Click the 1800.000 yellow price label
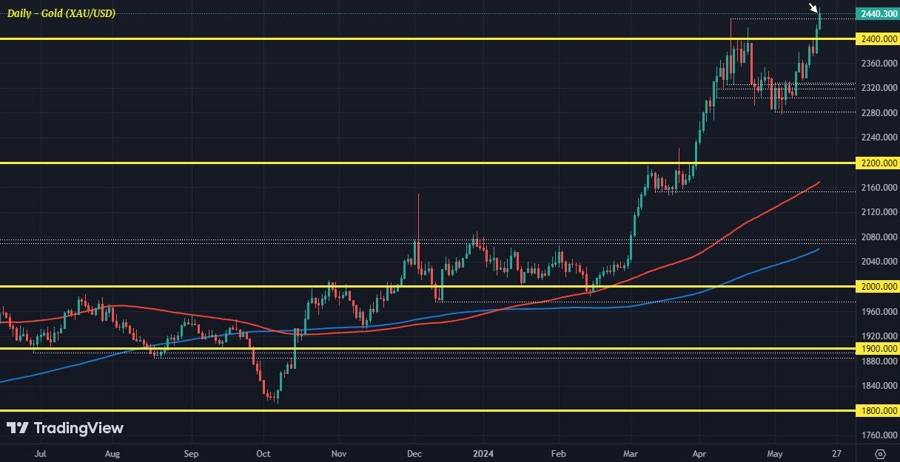Viewport: 900px width, 462px height. coord(877,411)
